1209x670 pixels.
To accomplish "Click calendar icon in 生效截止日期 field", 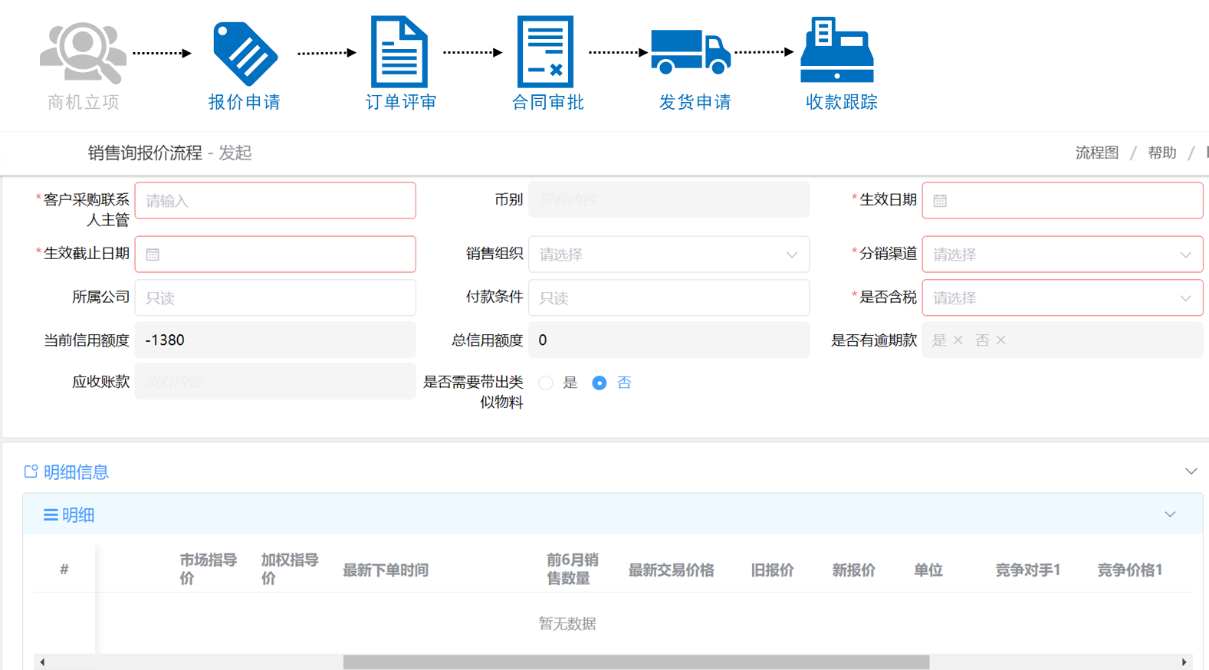I will coord(153,255).
